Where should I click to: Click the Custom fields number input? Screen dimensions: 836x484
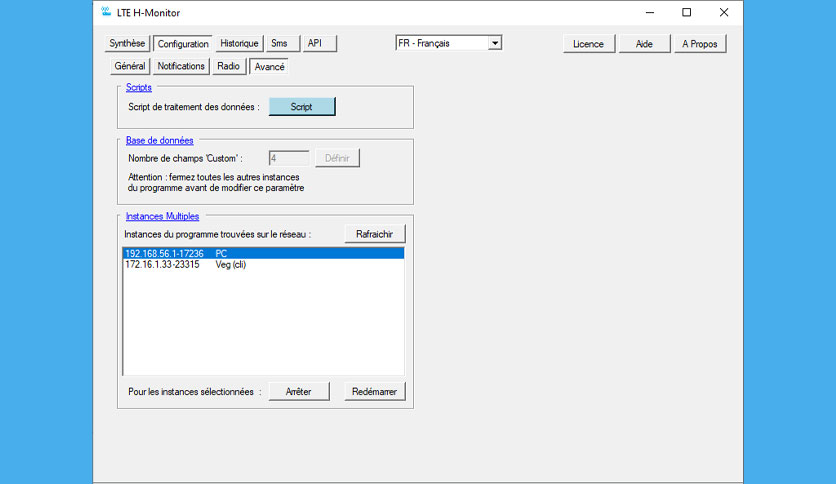tap(288, 158)
